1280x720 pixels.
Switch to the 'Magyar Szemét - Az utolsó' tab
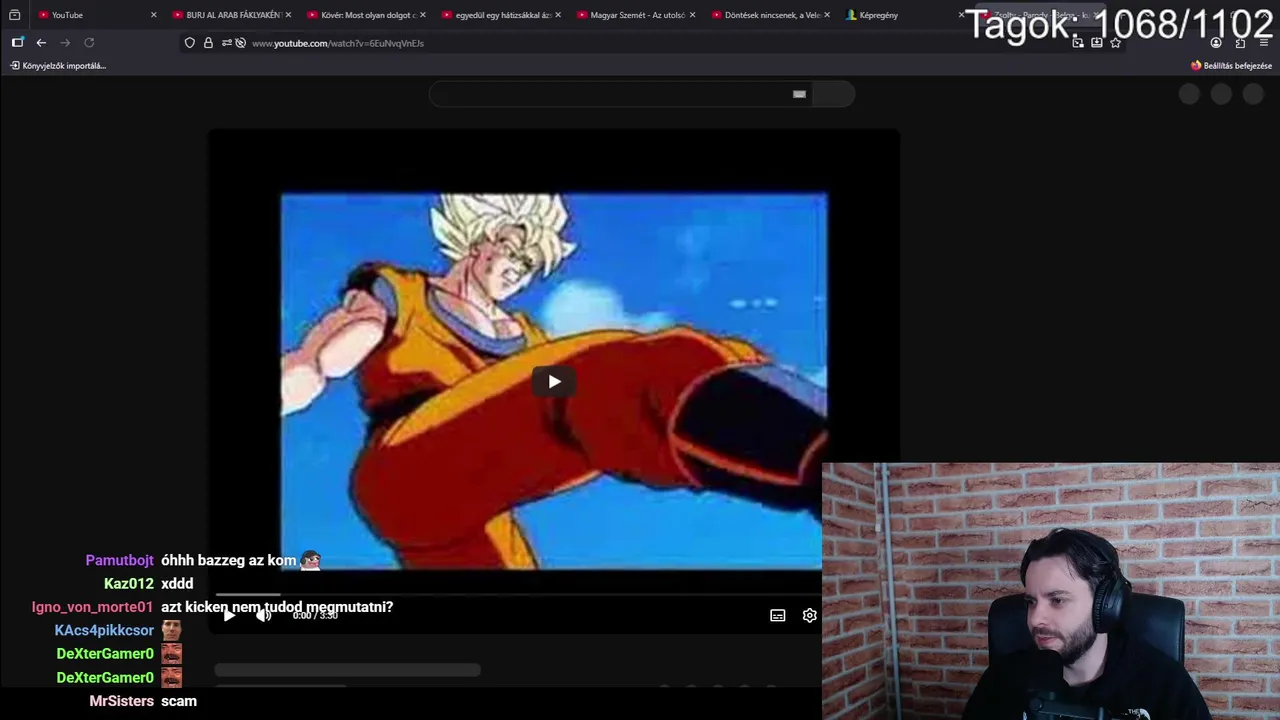tap(635, 15)
